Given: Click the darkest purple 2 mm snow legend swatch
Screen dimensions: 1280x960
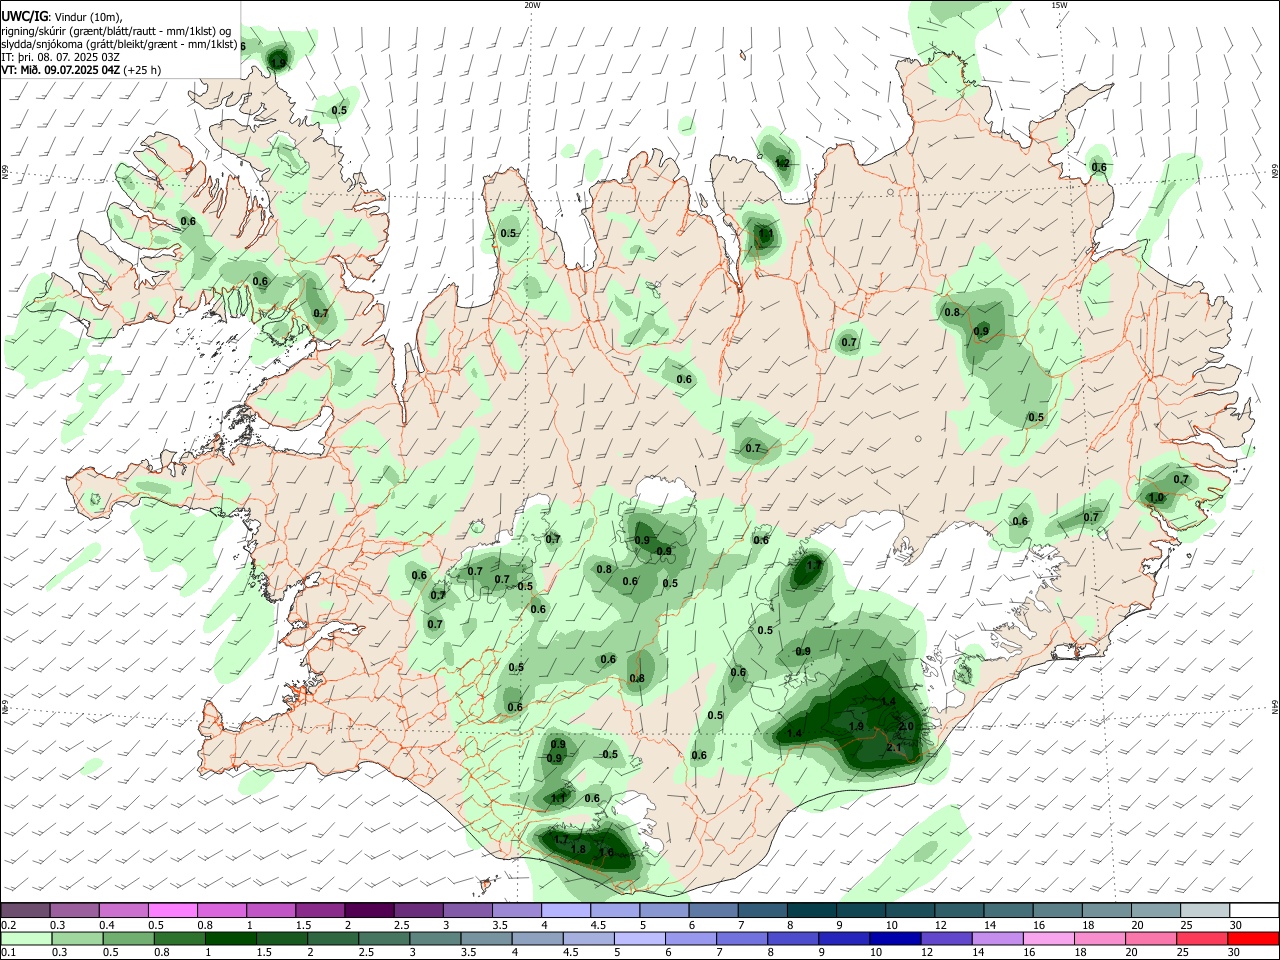Looking at the screenshot, I should tap(368, 910).
